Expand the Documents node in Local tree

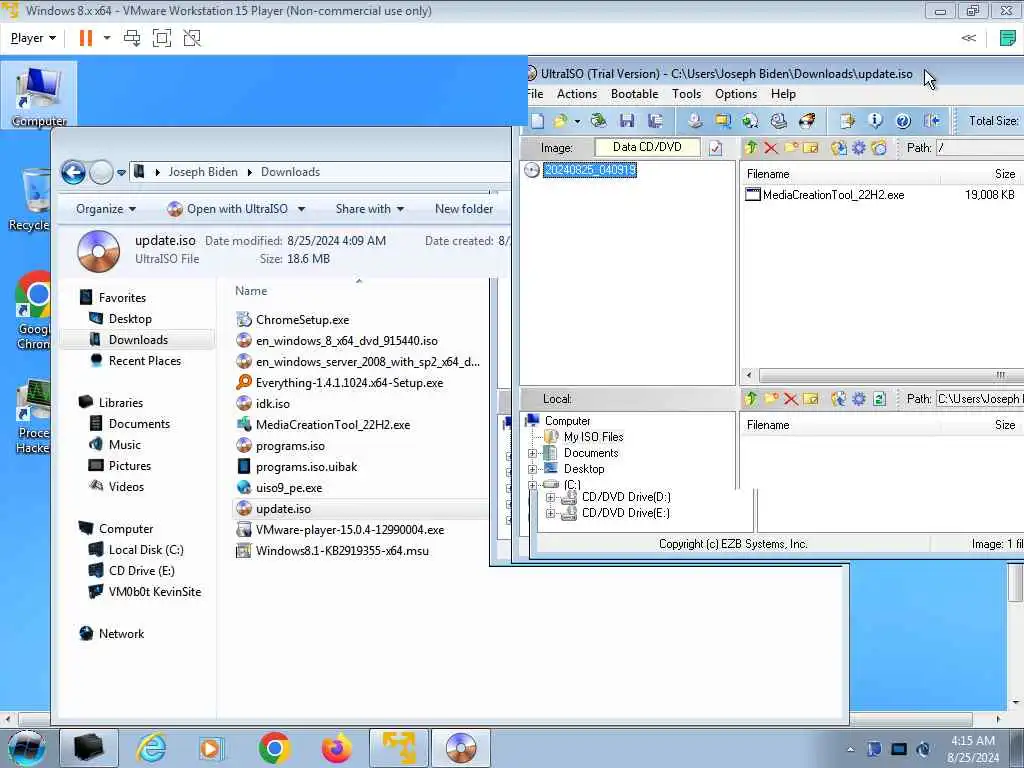point(532,453)
